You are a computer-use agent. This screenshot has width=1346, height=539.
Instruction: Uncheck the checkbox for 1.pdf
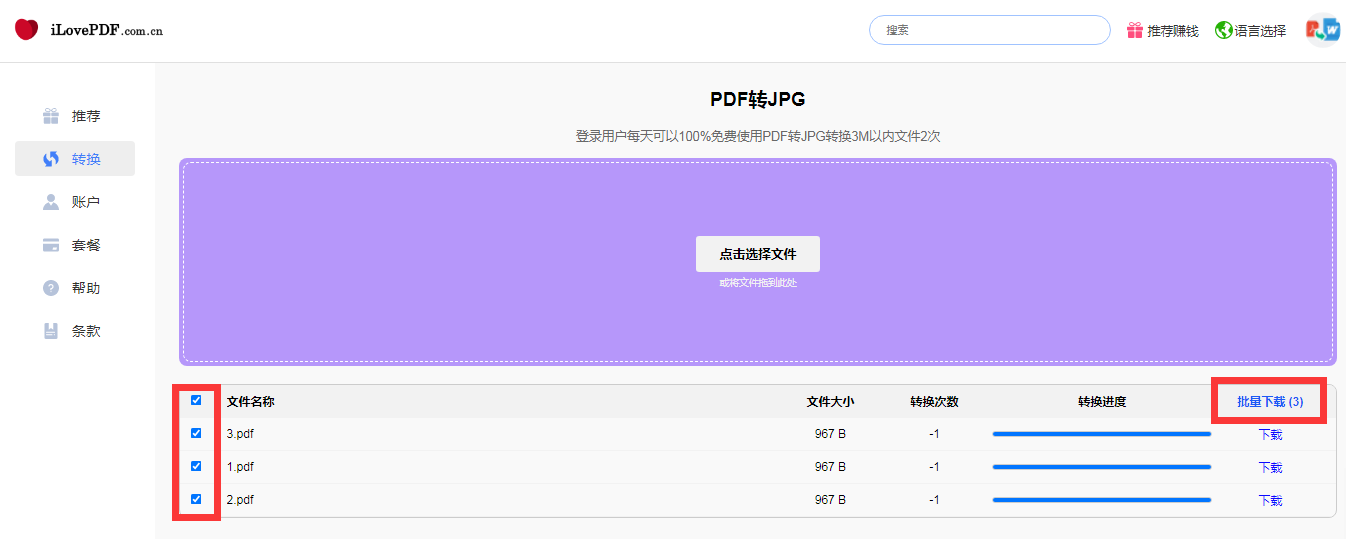click(x=196, y=466)
